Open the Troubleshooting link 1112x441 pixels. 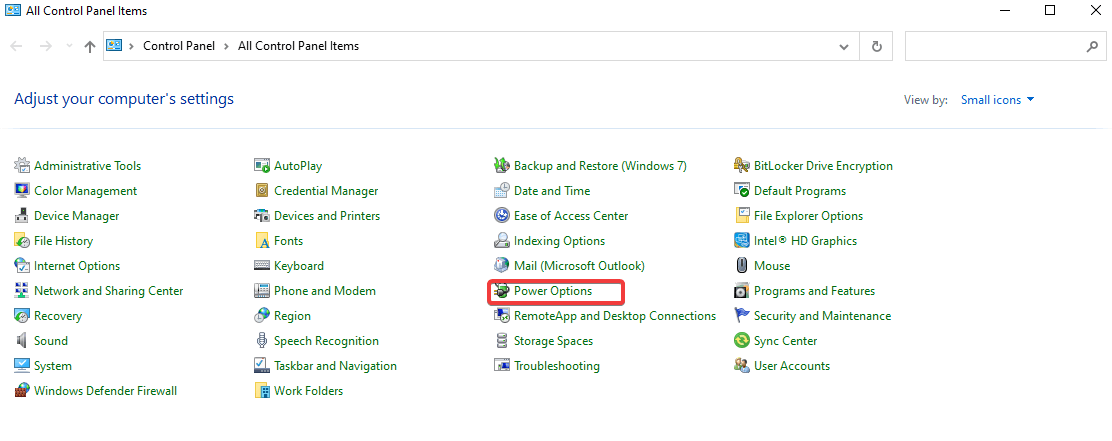coord(557,366)
